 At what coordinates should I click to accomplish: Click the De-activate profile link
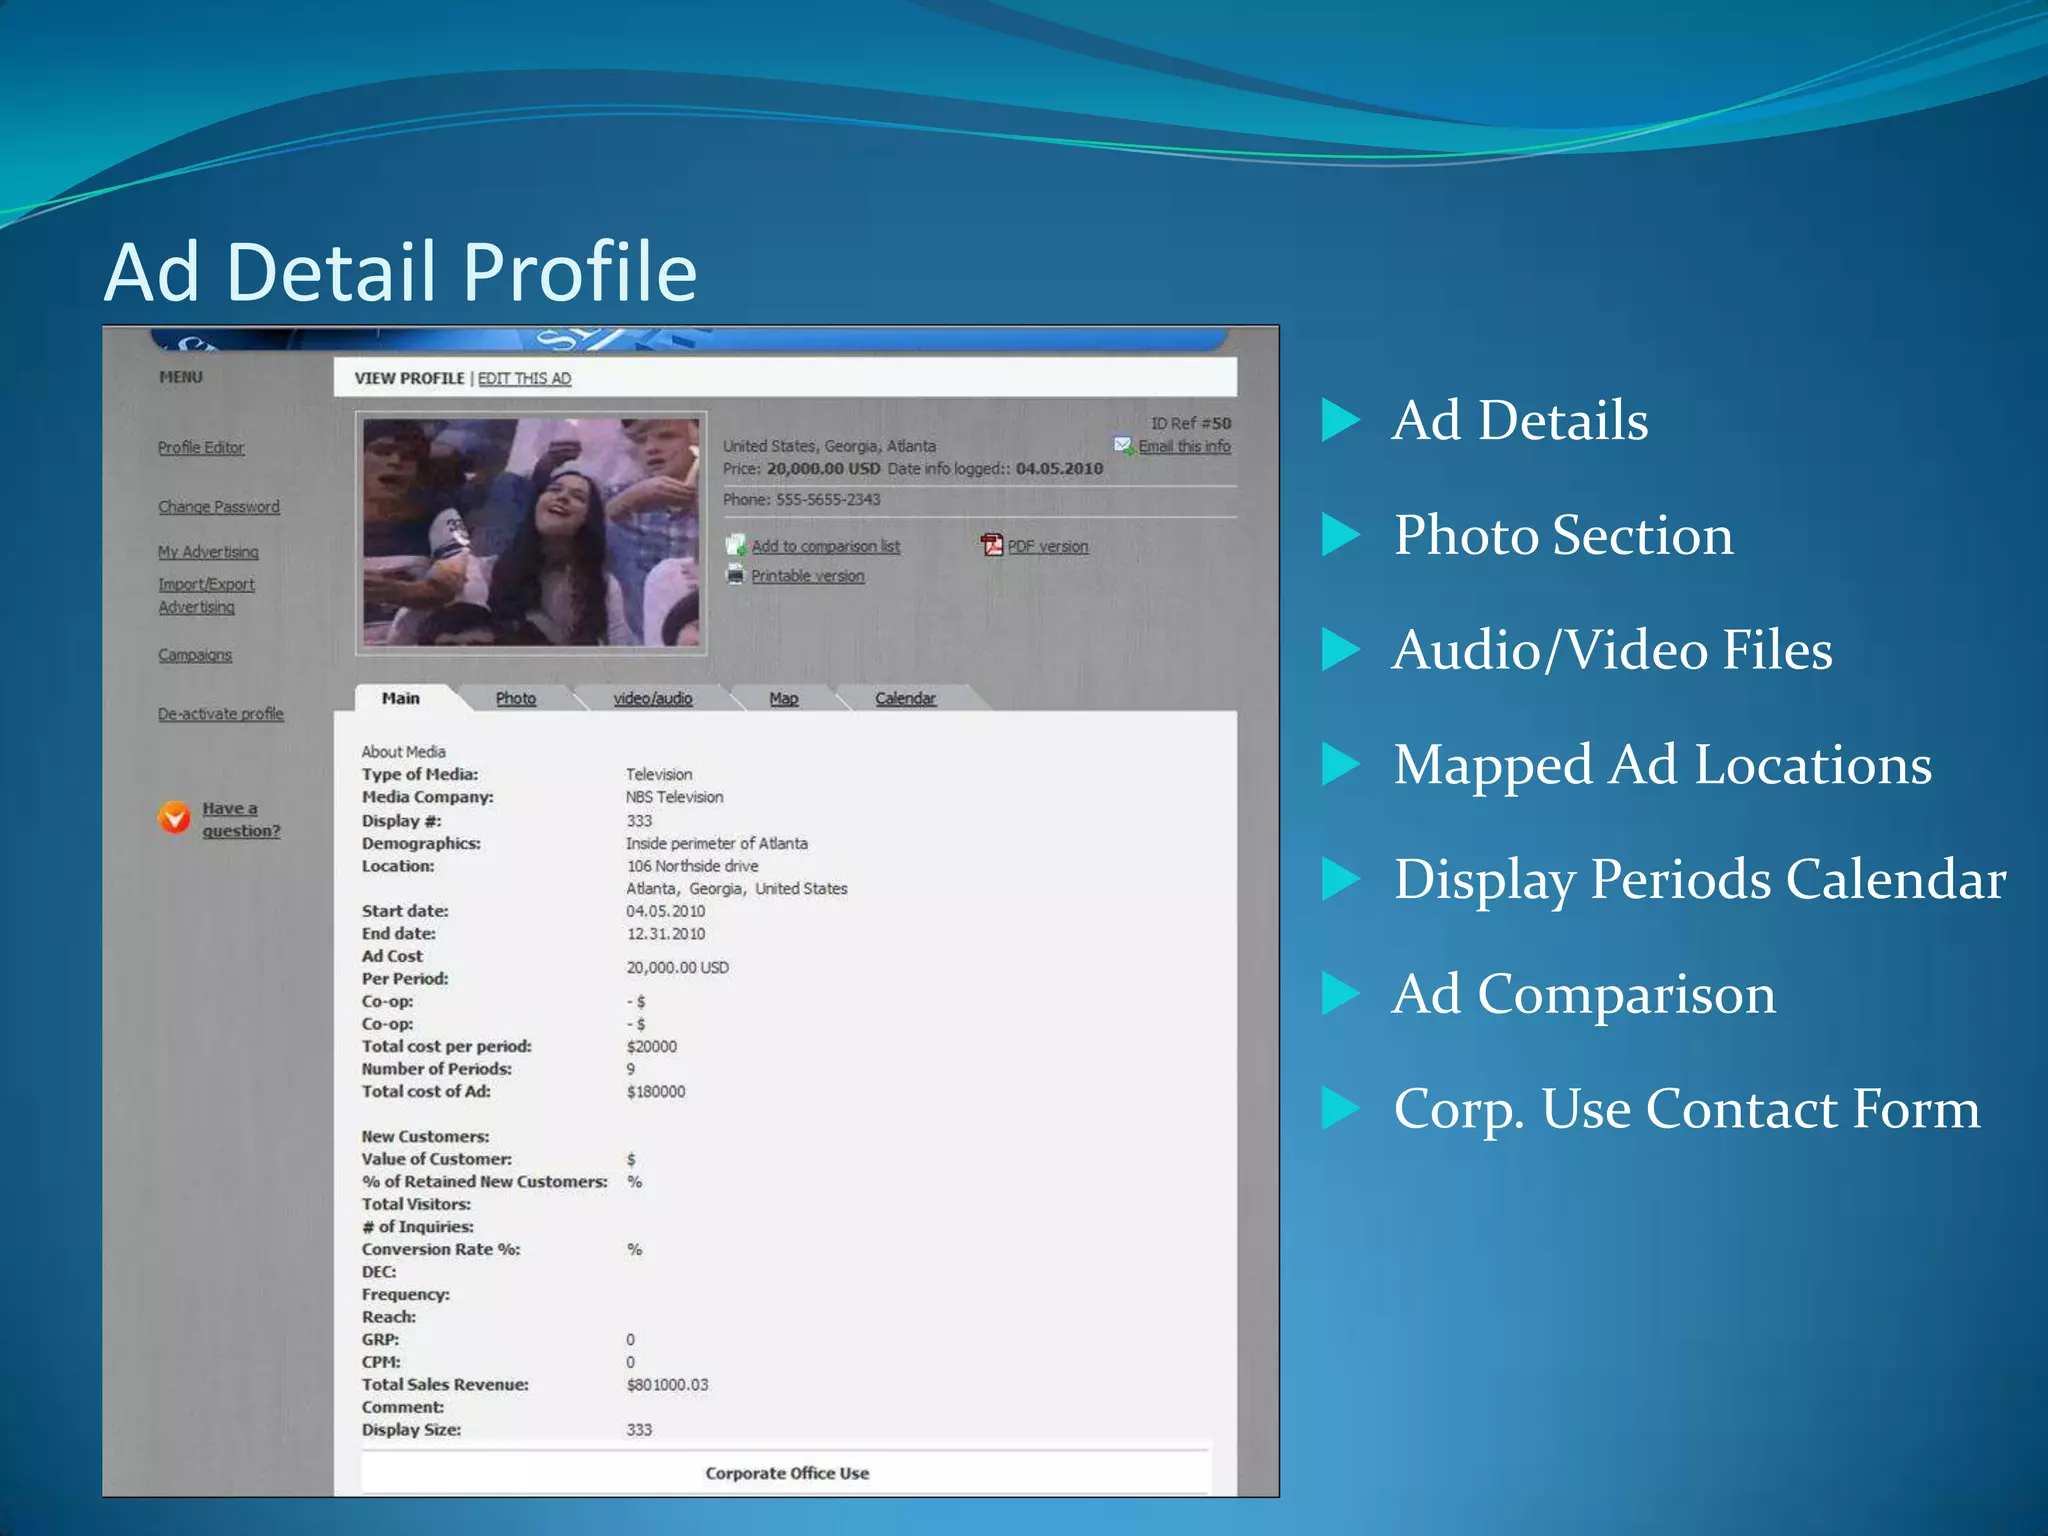pyautogui.click(x=221, y=713)
